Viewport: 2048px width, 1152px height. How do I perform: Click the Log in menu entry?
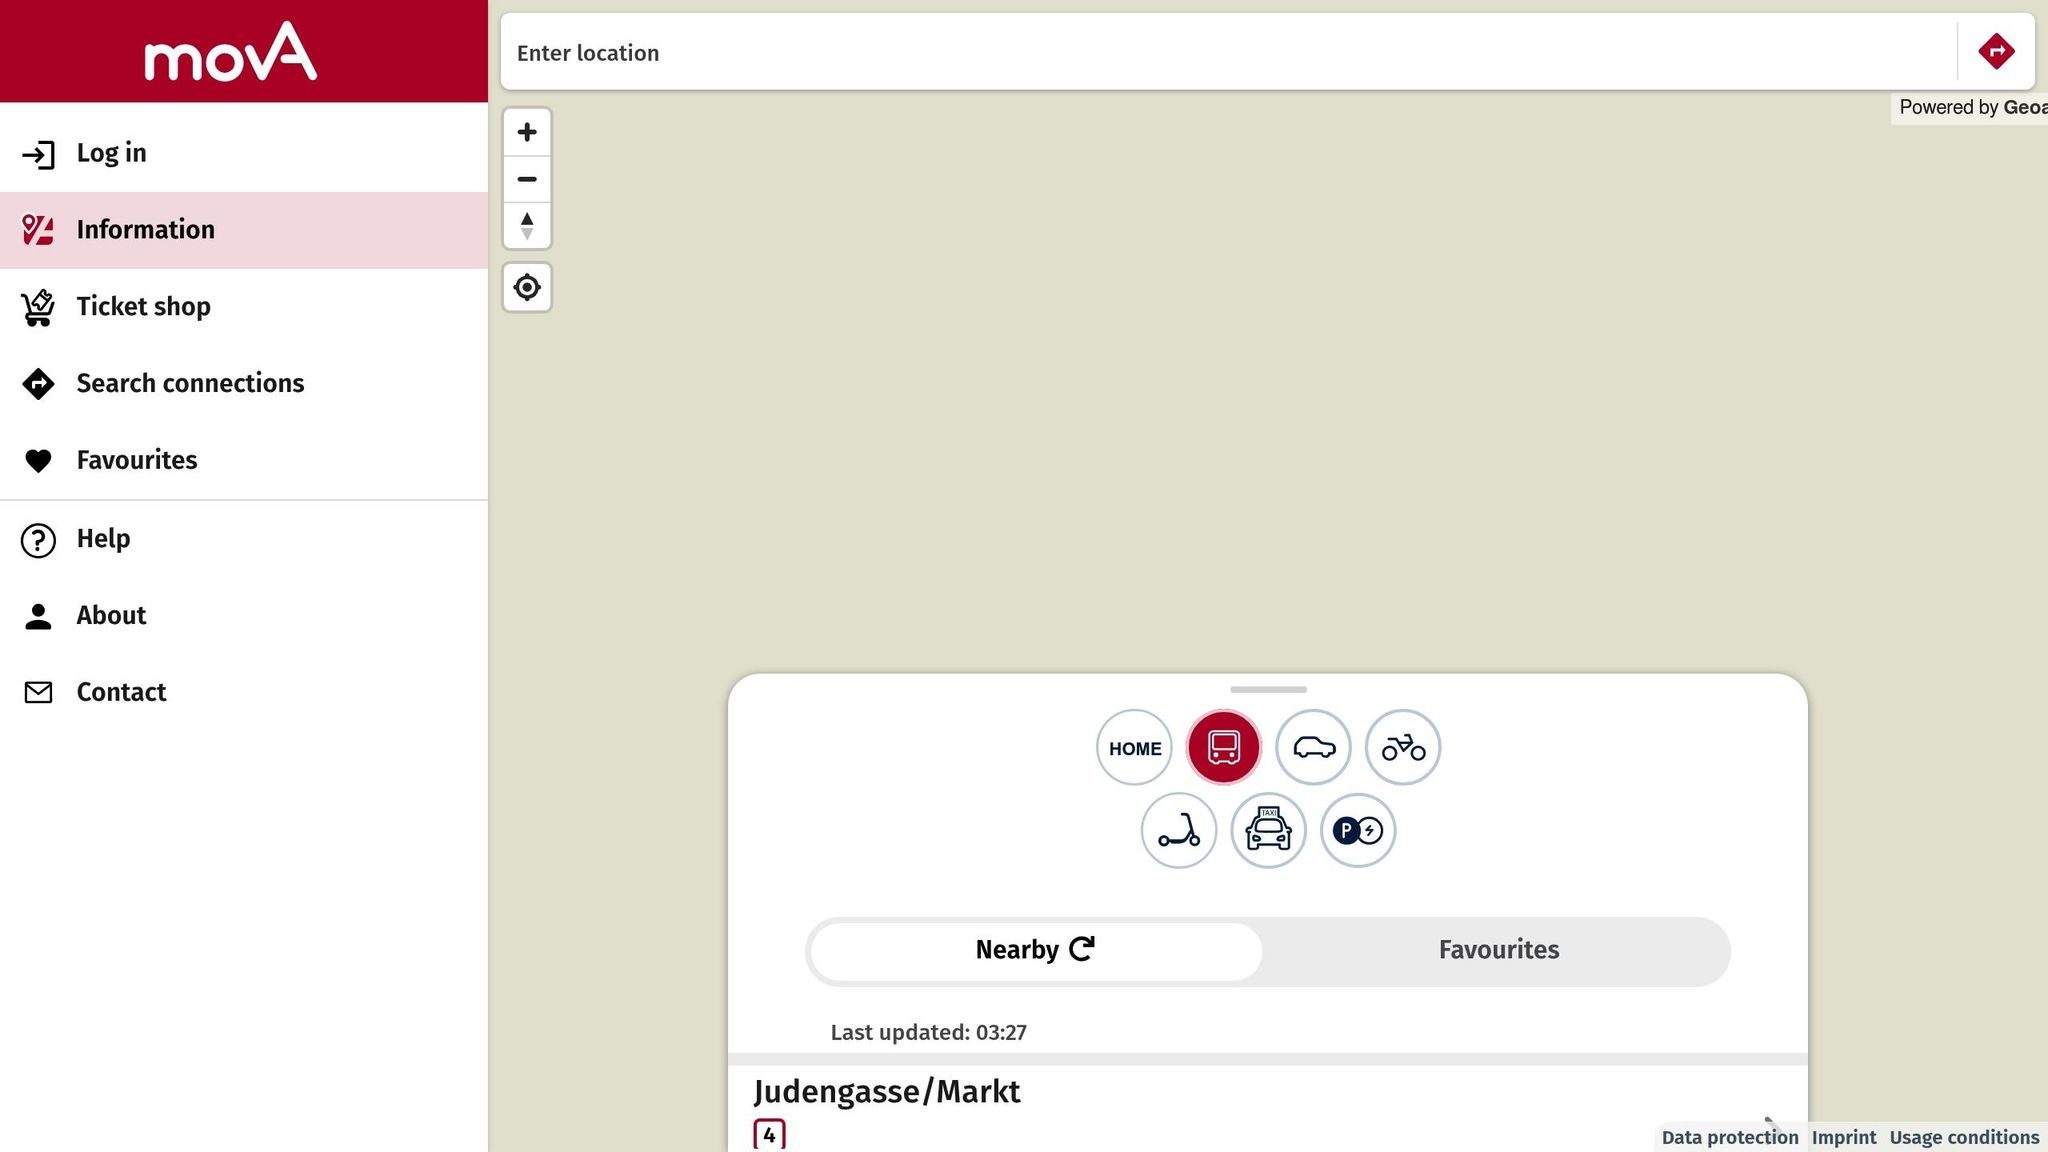pos(111,153)
